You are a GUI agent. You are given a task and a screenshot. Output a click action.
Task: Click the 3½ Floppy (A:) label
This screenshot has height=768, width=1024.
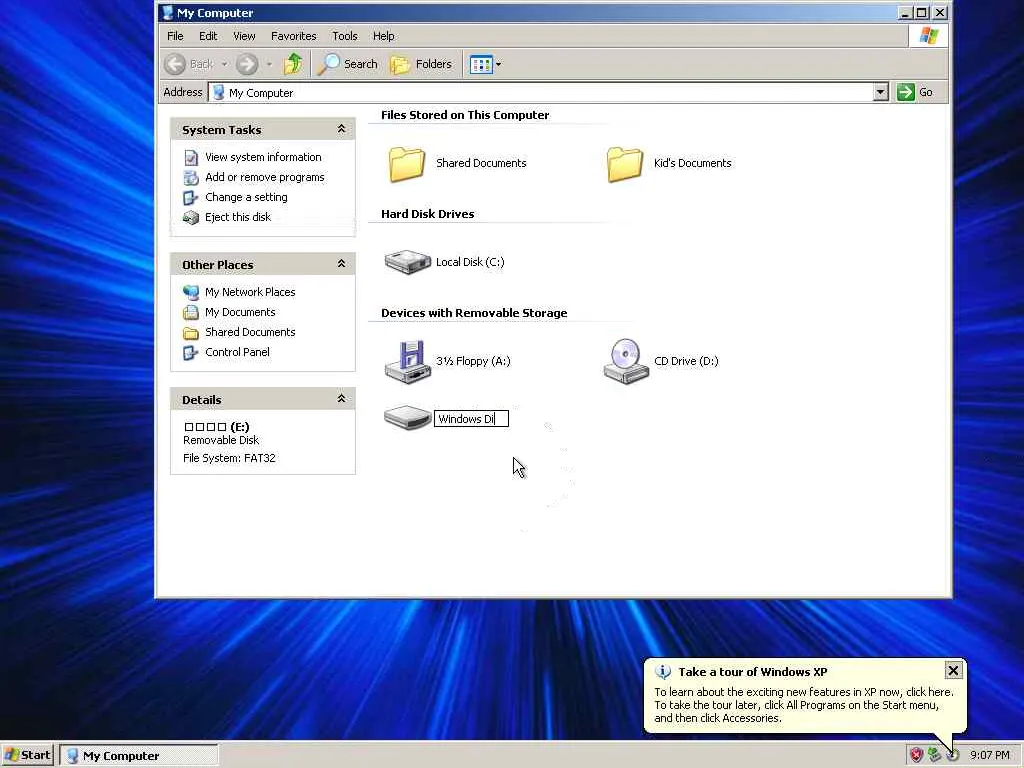[473, 361]
